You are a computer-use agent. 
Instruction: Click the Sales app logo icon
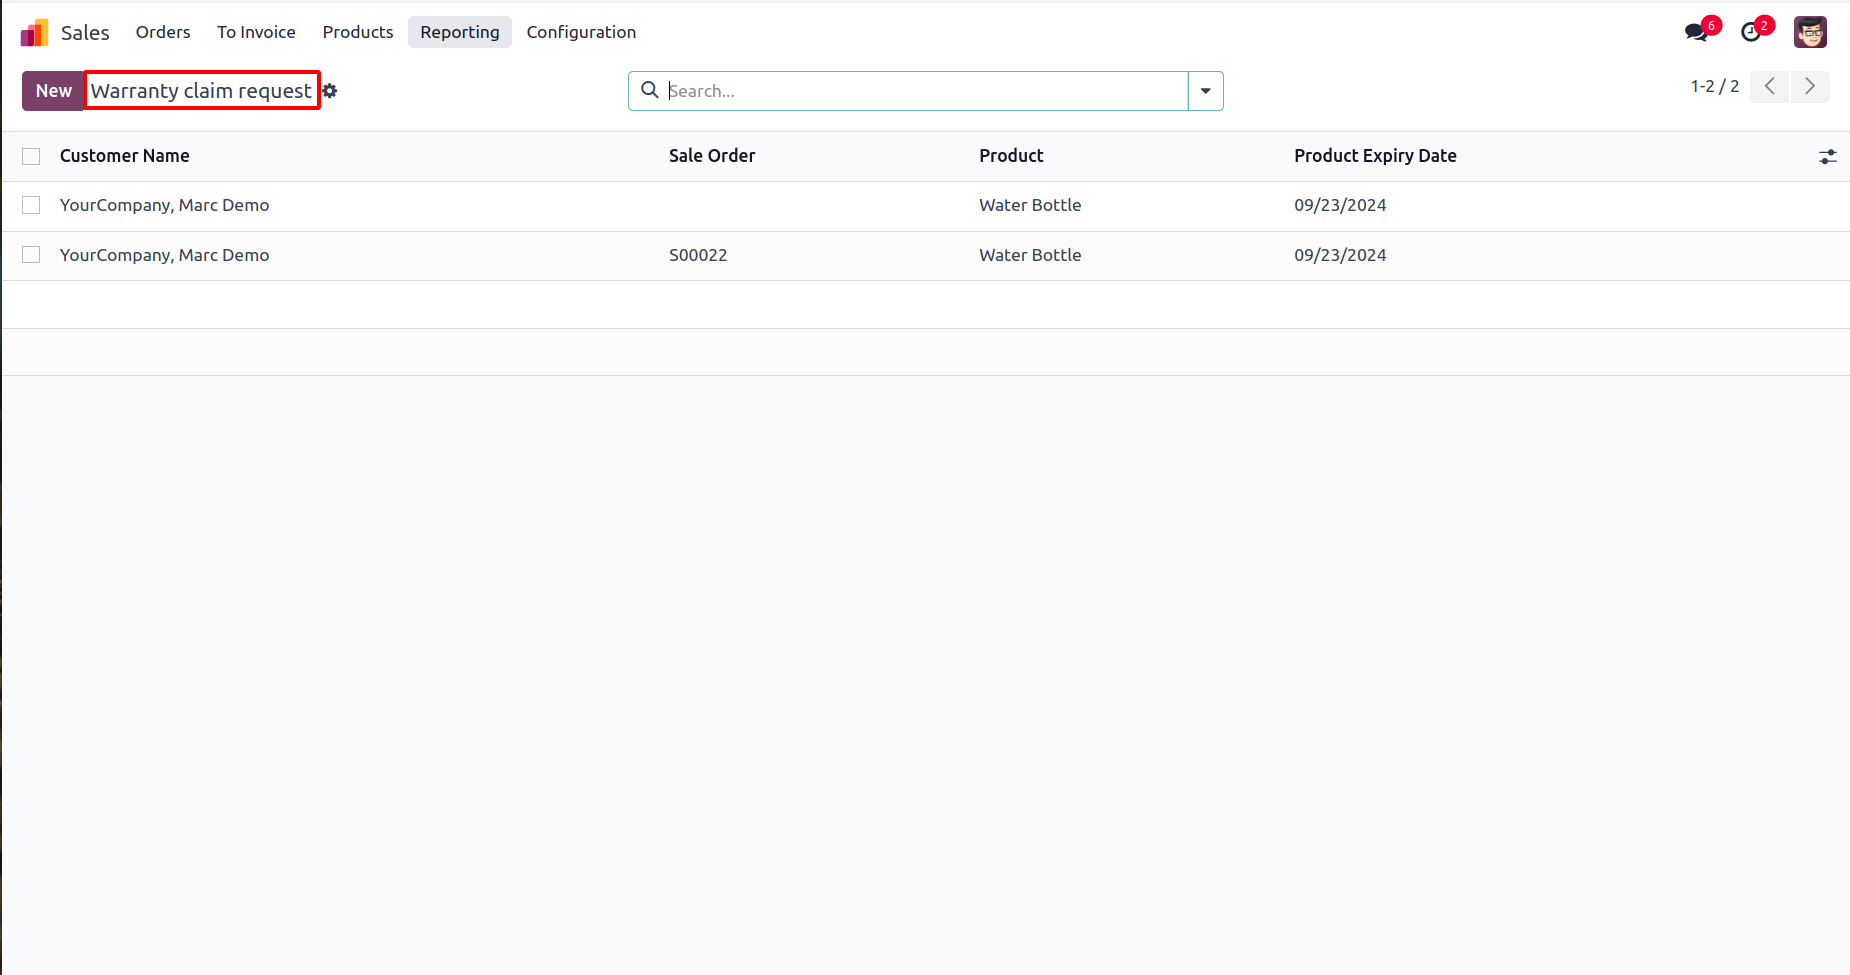pyautogui.click(x=34, y=32)
